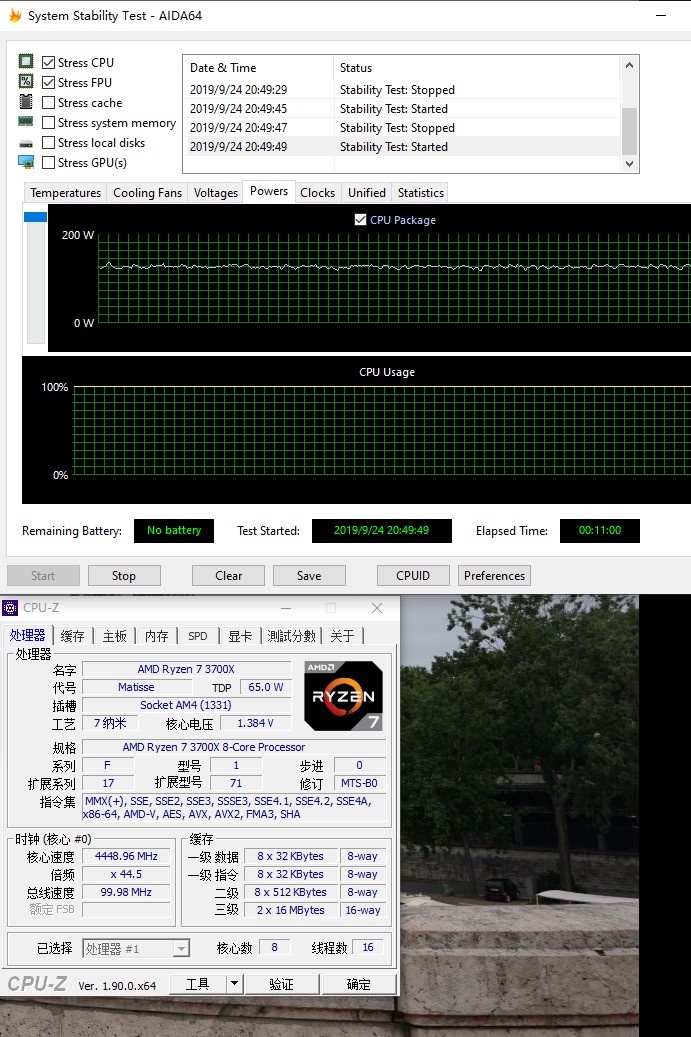Screen dimensions: 691x1037
Task: Select the 处理器 tab in CPU-Z
Action: pos(27,635)
